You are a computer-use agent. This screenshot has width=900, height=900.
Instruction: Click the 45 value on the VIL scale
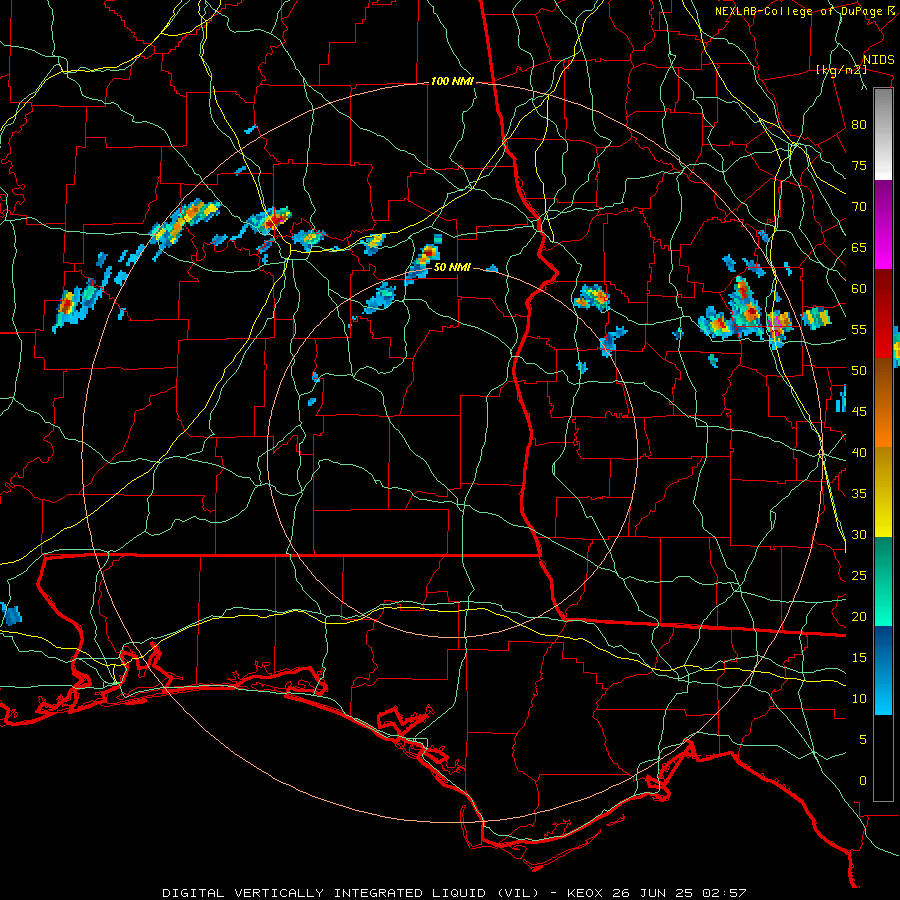(859, 412)
